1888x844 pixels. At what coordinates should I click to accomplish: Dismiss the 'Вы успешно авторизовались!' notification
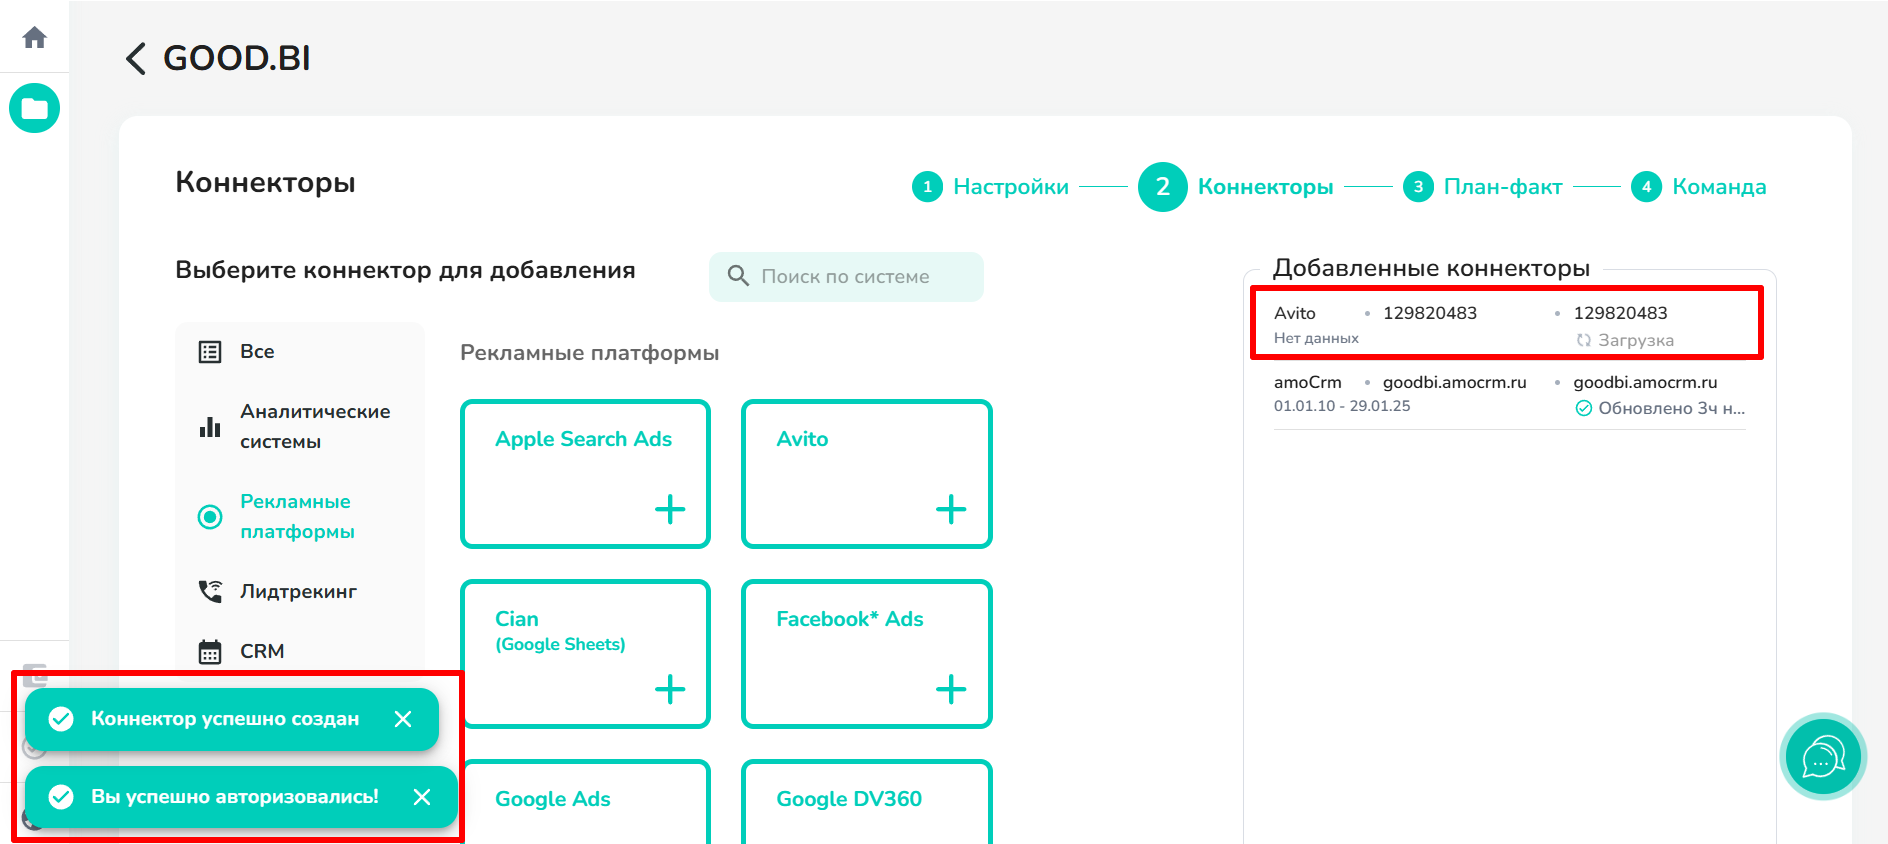[x=422, y=797]
